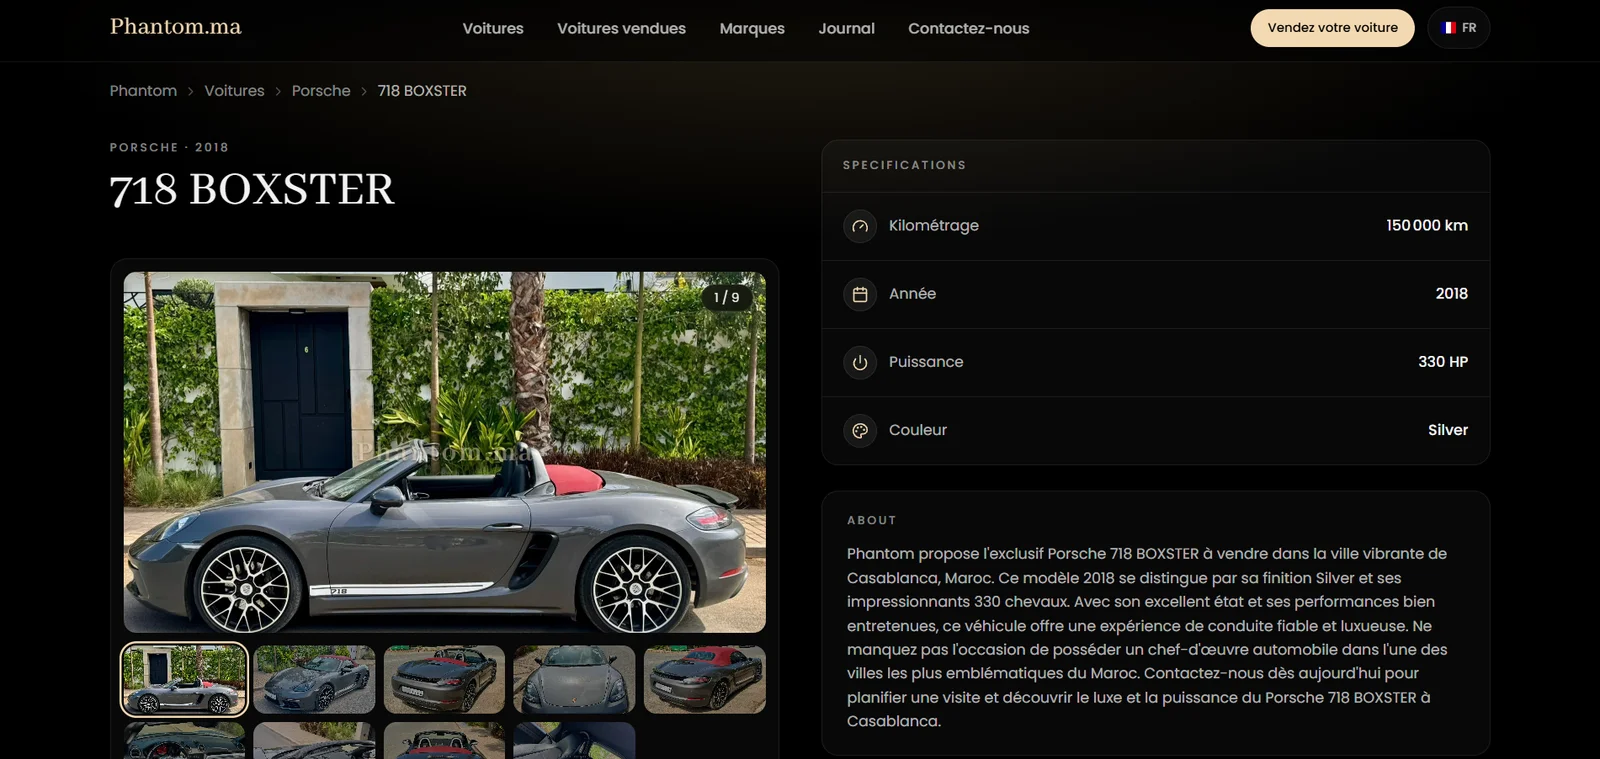View the dashboard interior thumbnail
Screen dimensions: 1600x759
click(x=185, y=741)
